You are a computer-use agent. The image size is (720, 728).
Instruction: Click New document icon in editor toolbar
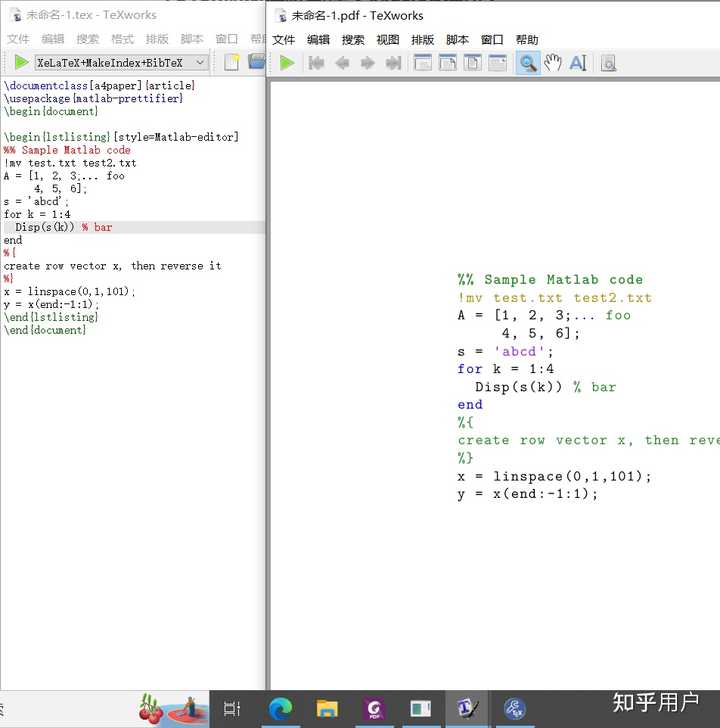click(x=231, y=62)
